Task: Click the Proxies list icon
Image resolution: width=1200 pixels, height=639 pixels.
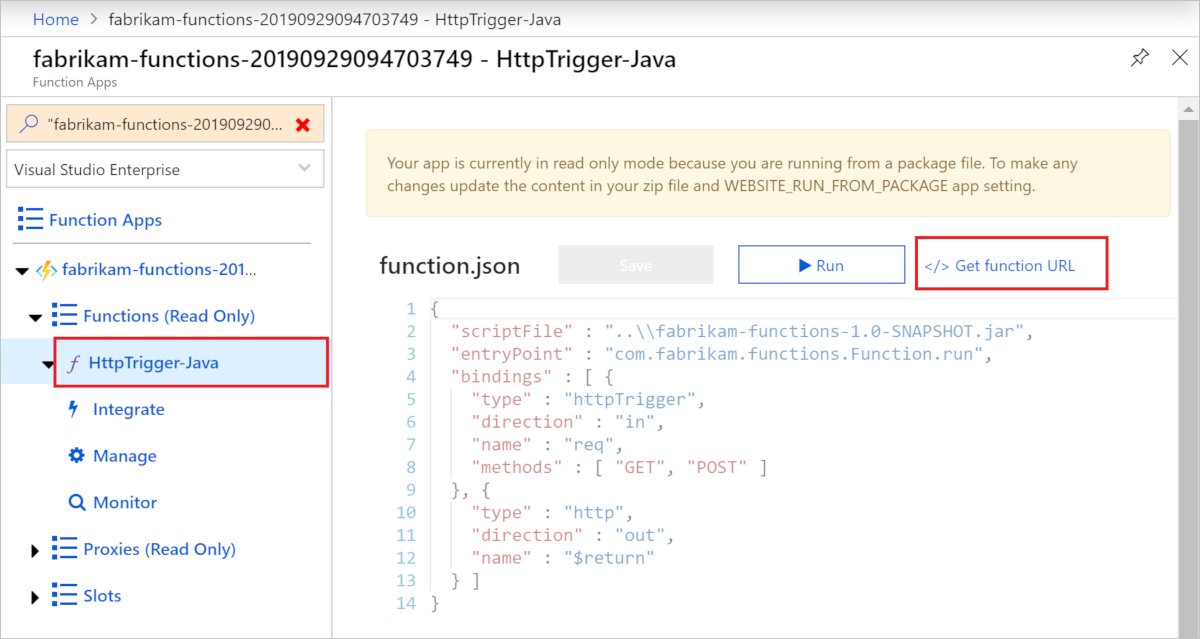Action: click(64, 549)
